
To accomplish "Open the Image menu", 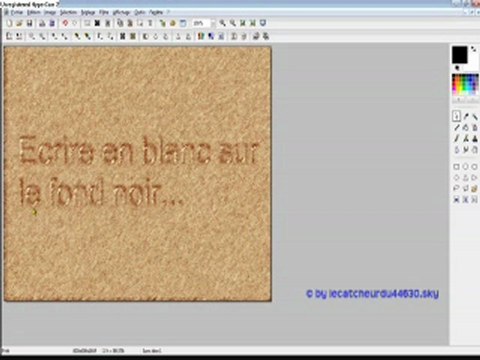I will (50, 12).
